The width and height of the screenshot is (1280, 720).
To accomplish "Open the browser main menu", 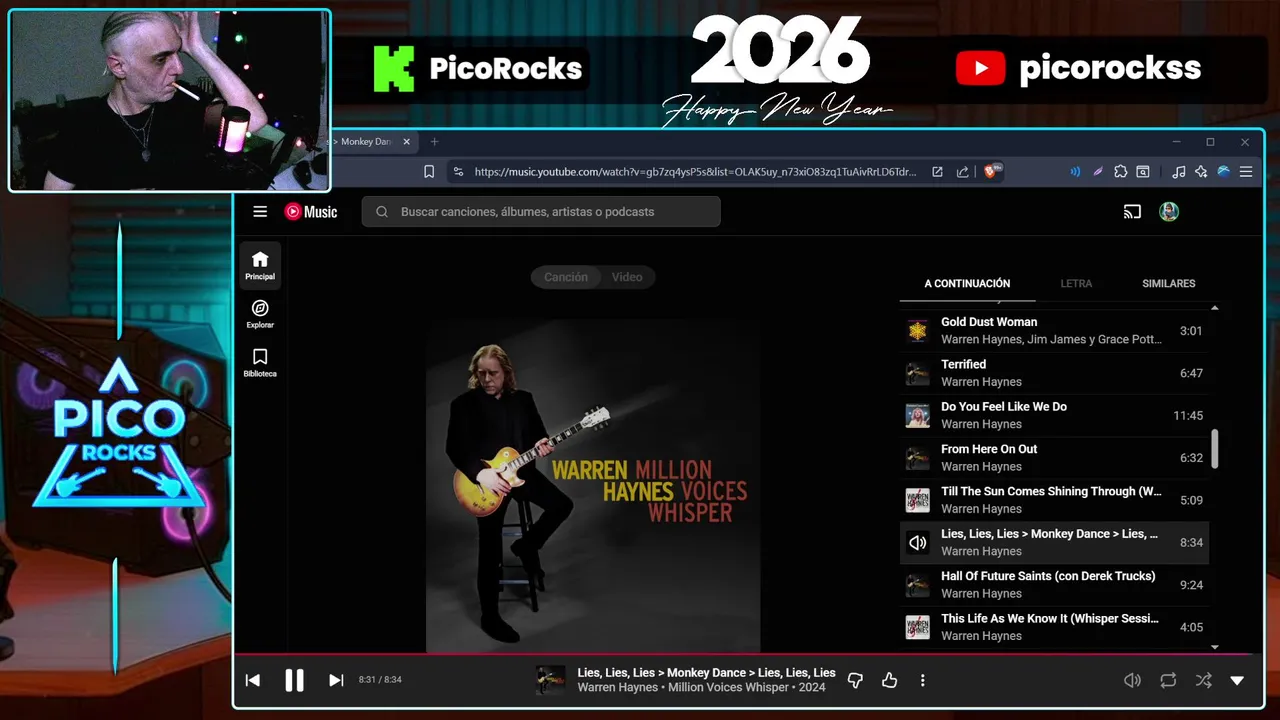I will (x=1246, y=172).
